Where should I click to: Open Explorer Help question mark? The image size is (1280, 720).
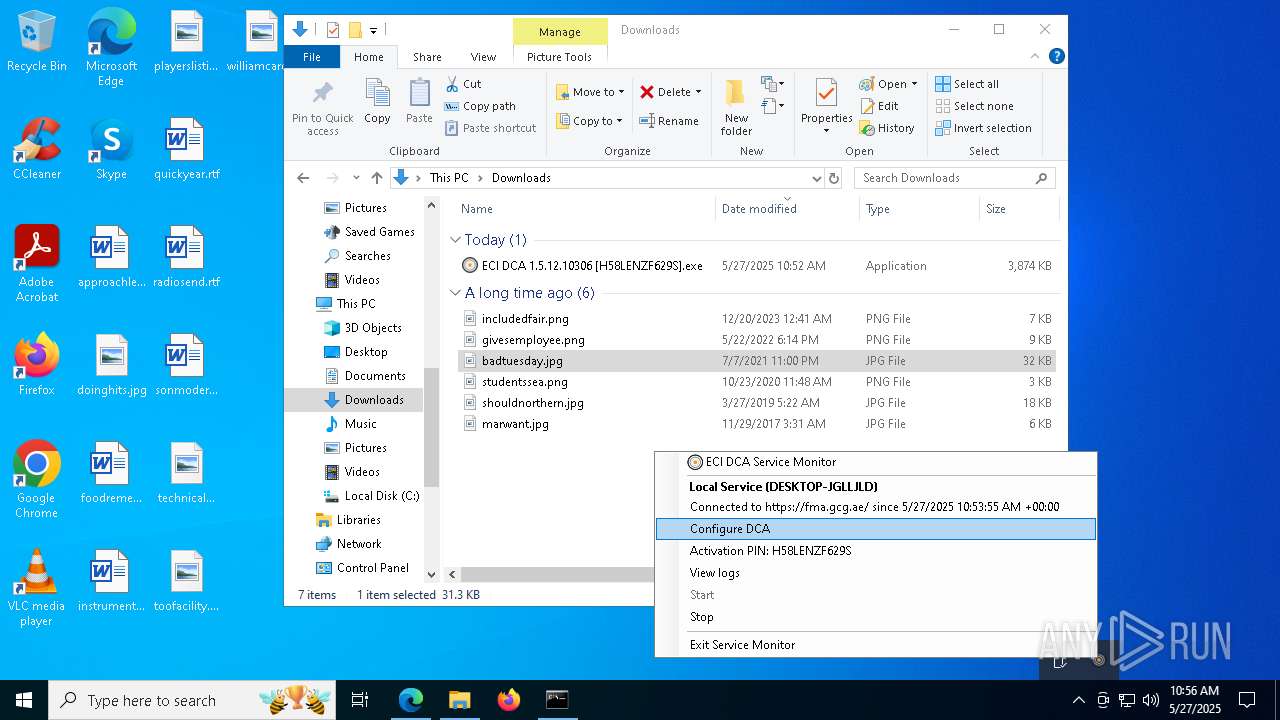(1057, 57)
